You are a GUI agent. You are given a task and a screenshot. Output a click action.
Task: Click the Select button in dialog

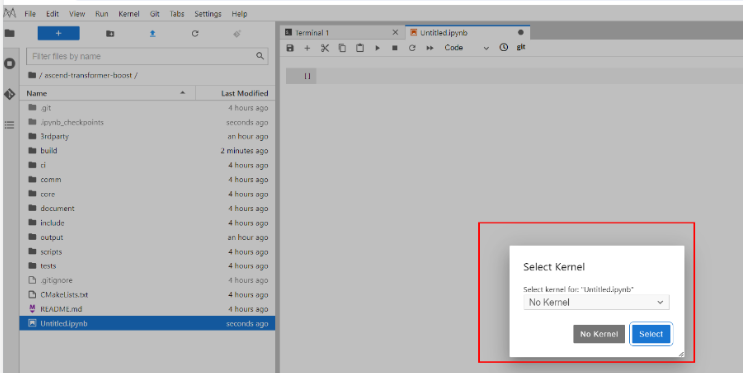[651, 334]
